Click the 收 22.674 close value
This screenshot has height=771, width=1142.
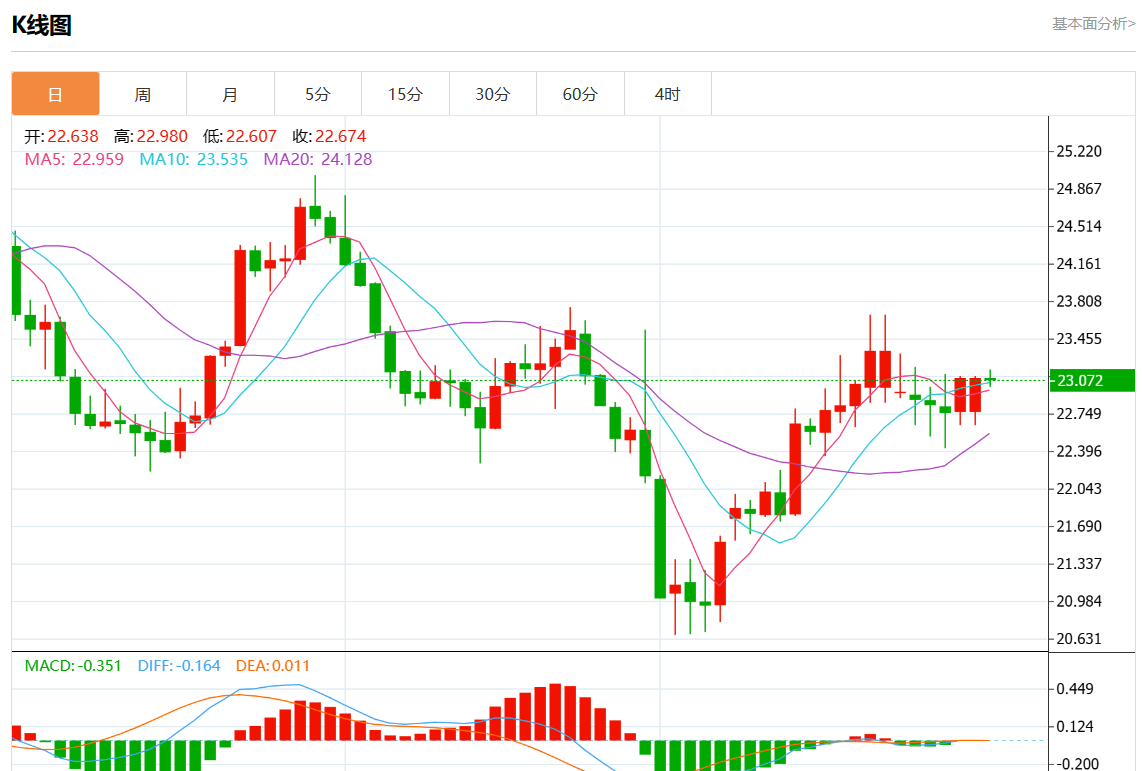point(329,136)
